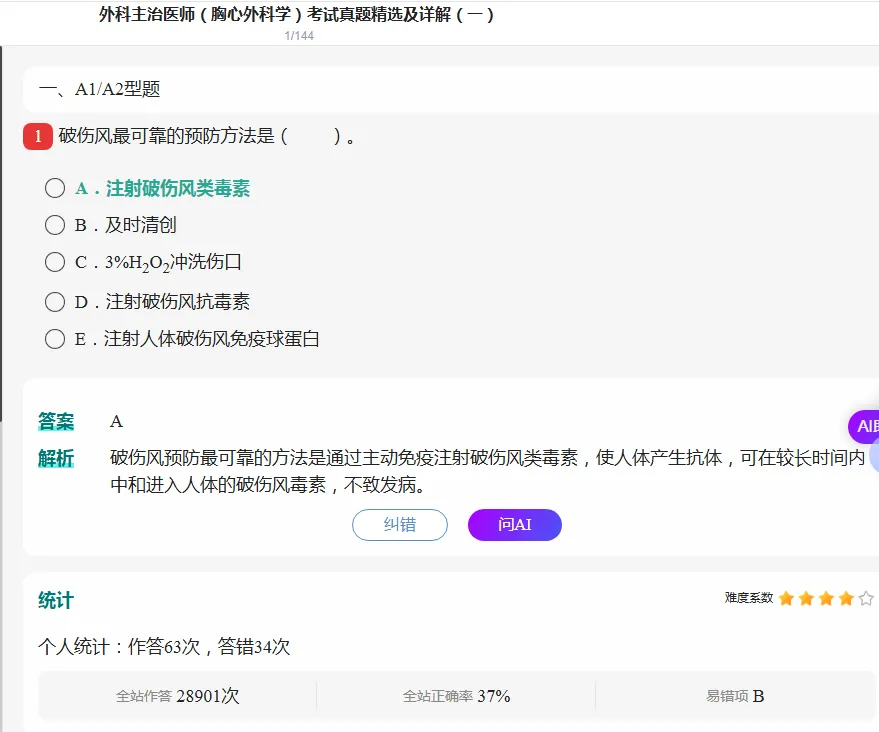This screenshot has height=732, width=879.
Task: Open the AI floating button at right edge
Action: click(x=864, y=427)
